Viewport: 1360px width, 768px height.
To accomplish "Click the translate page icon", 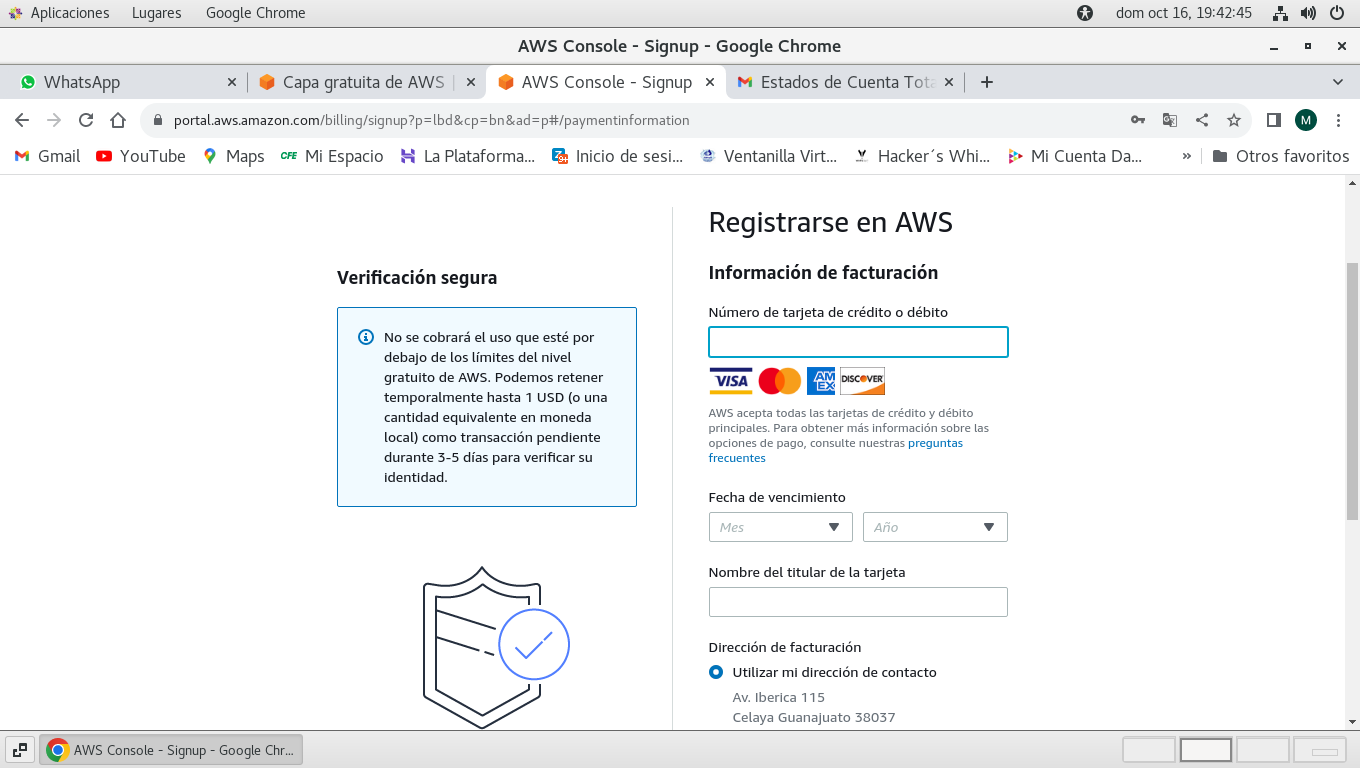I will [1170, 120].
